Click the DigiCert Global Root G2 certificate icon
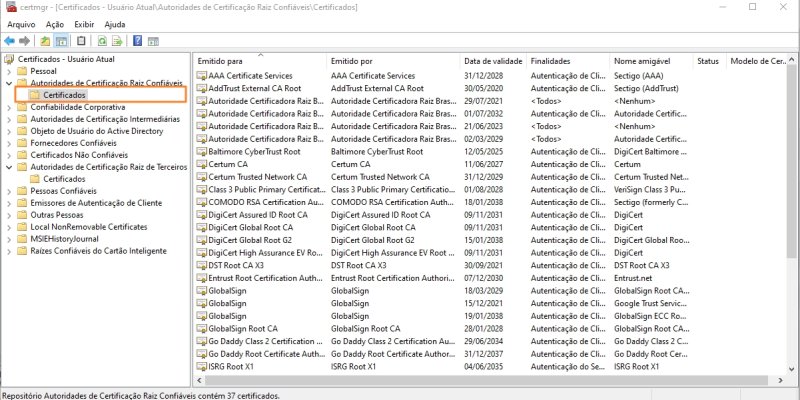Viewport: 800px width, 400px height. pyautogui.click(x=202, y=240)
